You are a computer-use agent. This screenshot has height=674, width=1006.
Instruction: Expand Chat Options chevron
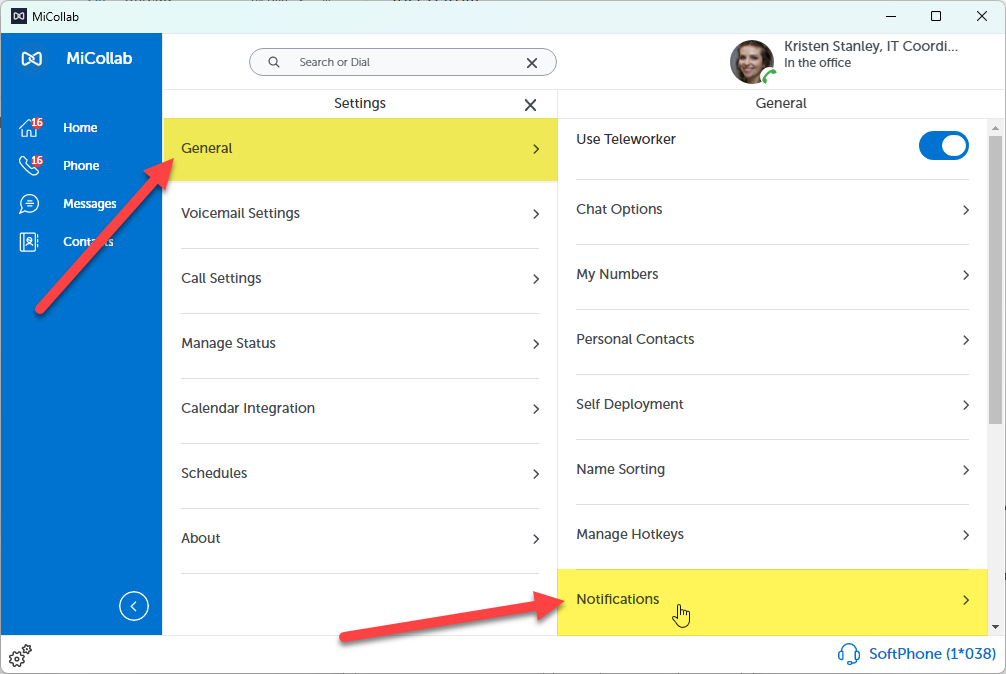(x=966, y=210)
